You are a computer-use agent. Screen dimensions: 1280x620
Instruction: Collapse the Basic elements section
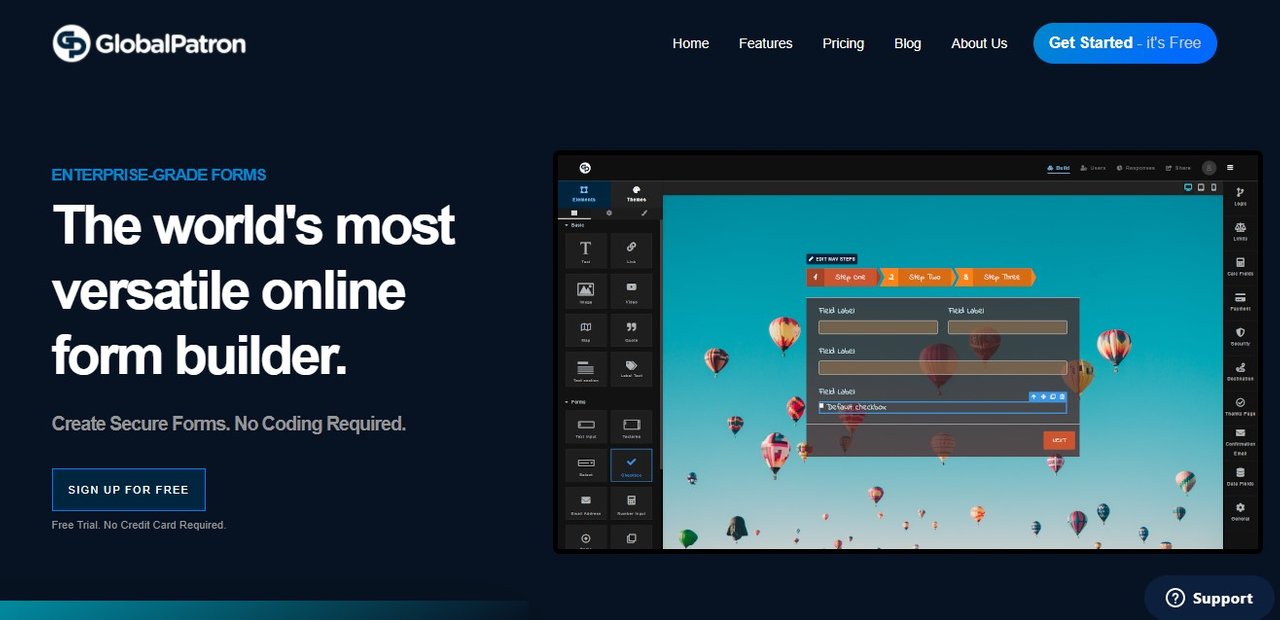tap(575, 225)
